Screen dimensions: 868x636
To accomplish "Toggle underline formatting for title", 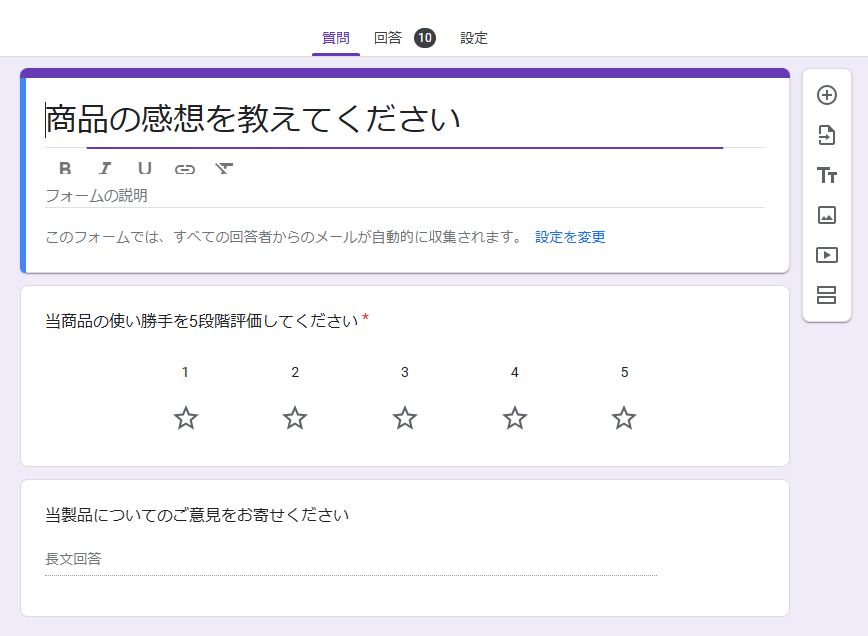I will click(x=144, y=168).
